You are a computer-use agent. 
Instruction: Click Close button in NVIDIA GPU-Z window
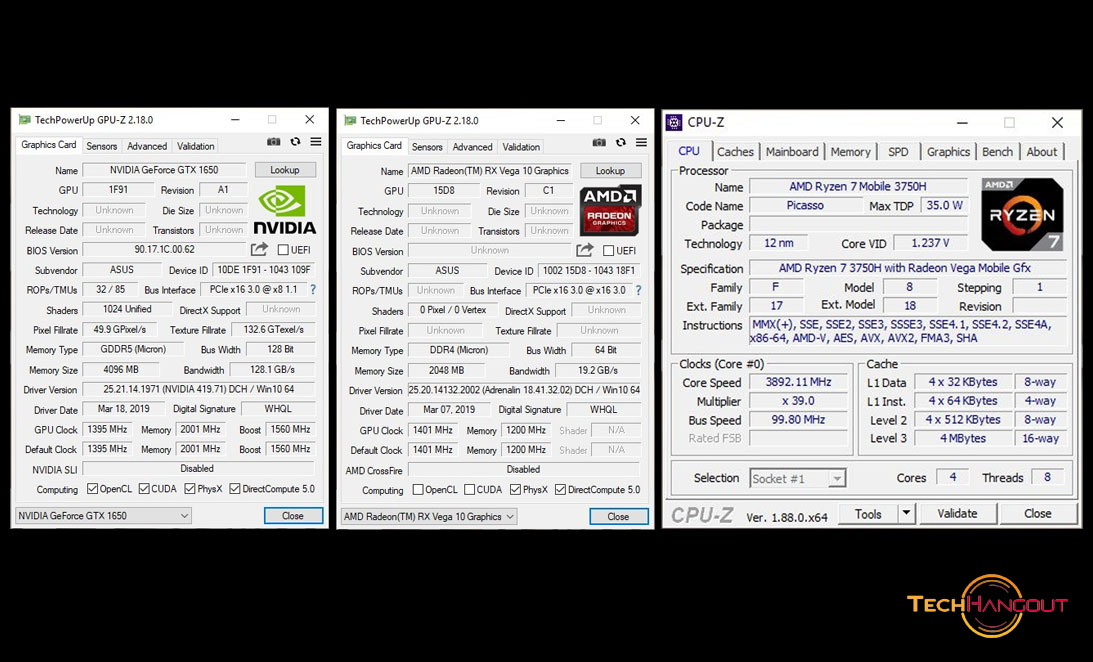(x=293, y=516)
